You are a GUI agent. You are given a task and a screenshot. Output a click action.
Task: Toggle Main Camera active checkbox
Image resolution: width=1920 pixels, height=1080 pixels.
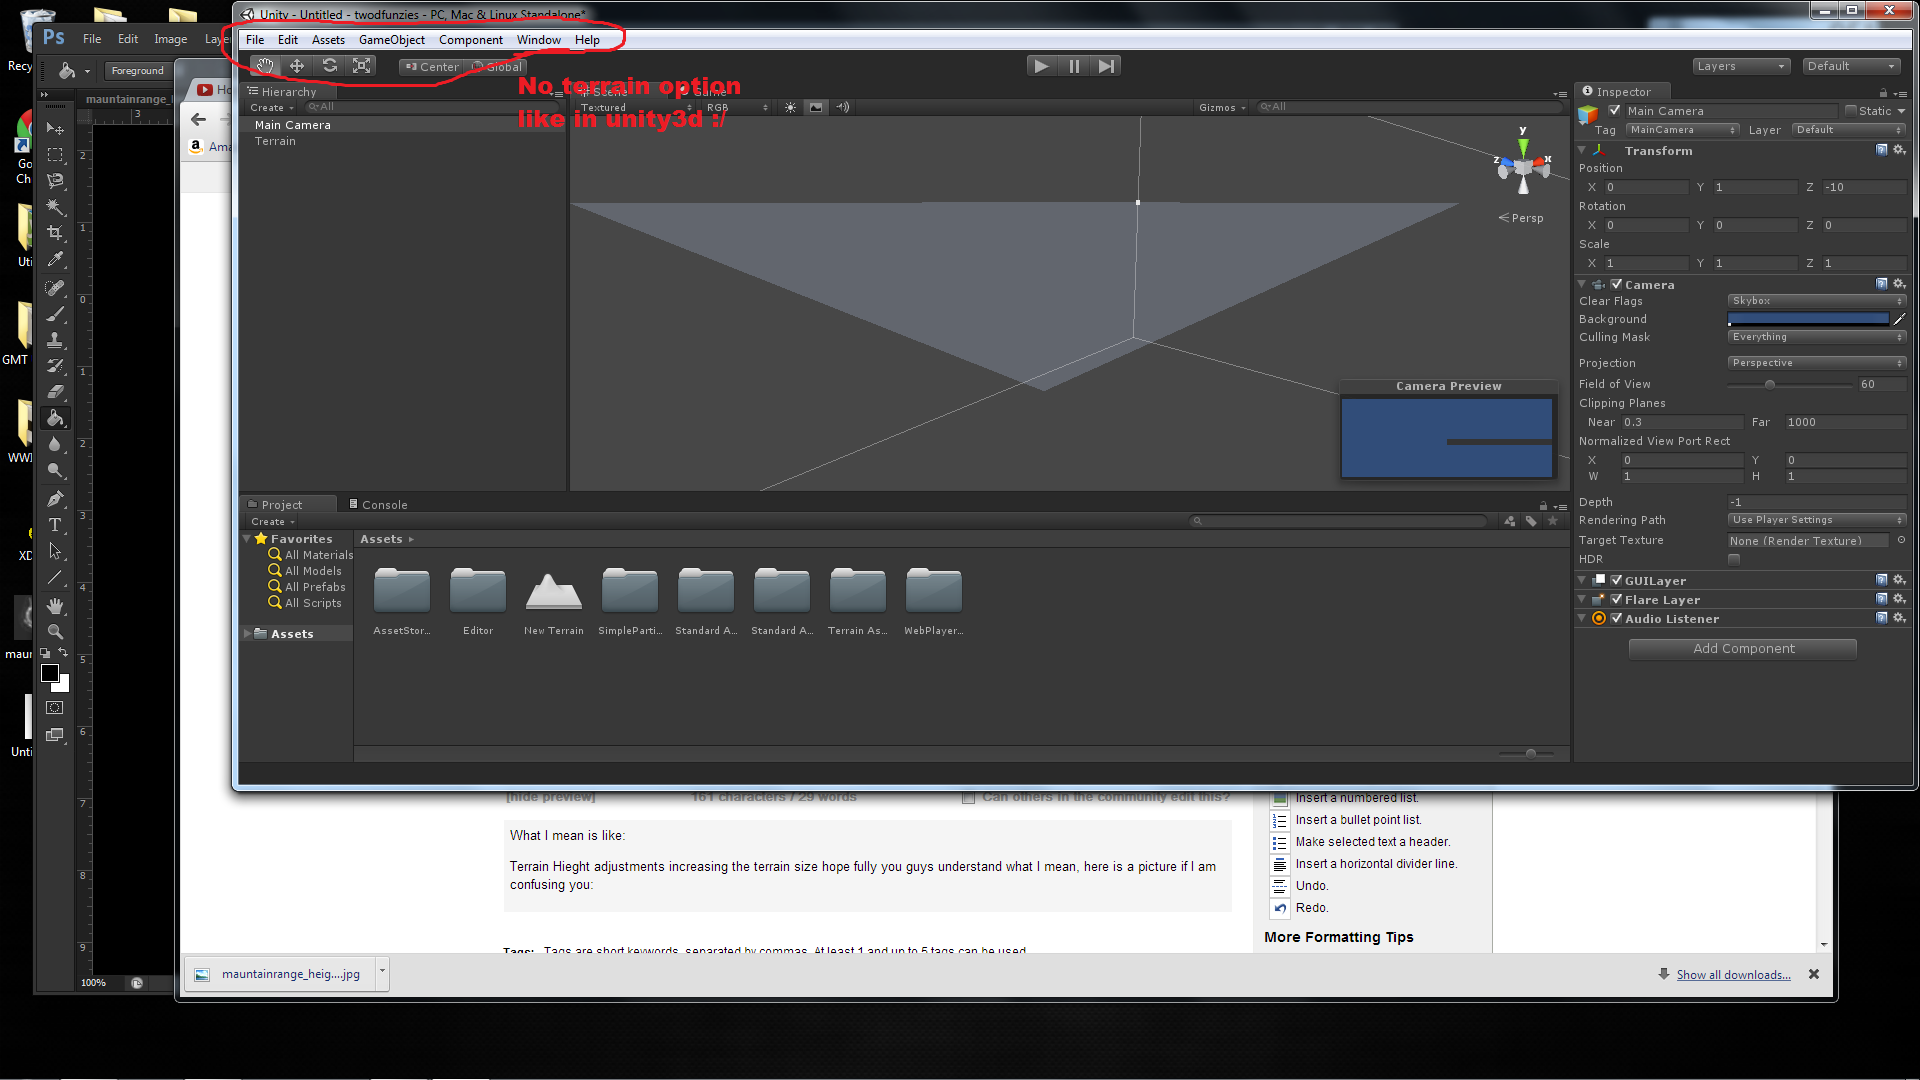(x=1614, y=110)
